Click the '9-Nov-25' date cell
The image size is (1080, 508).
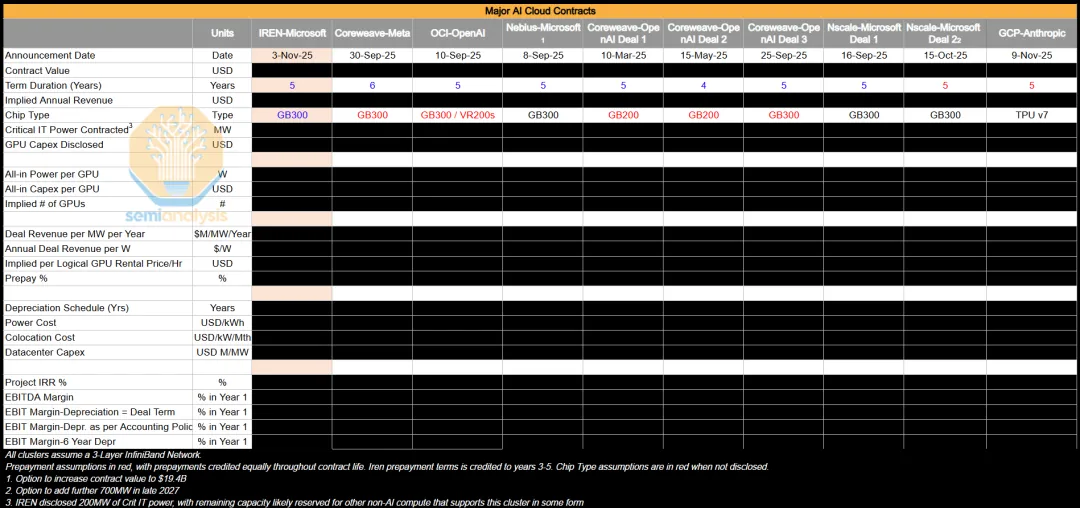tap(1032, 56)
